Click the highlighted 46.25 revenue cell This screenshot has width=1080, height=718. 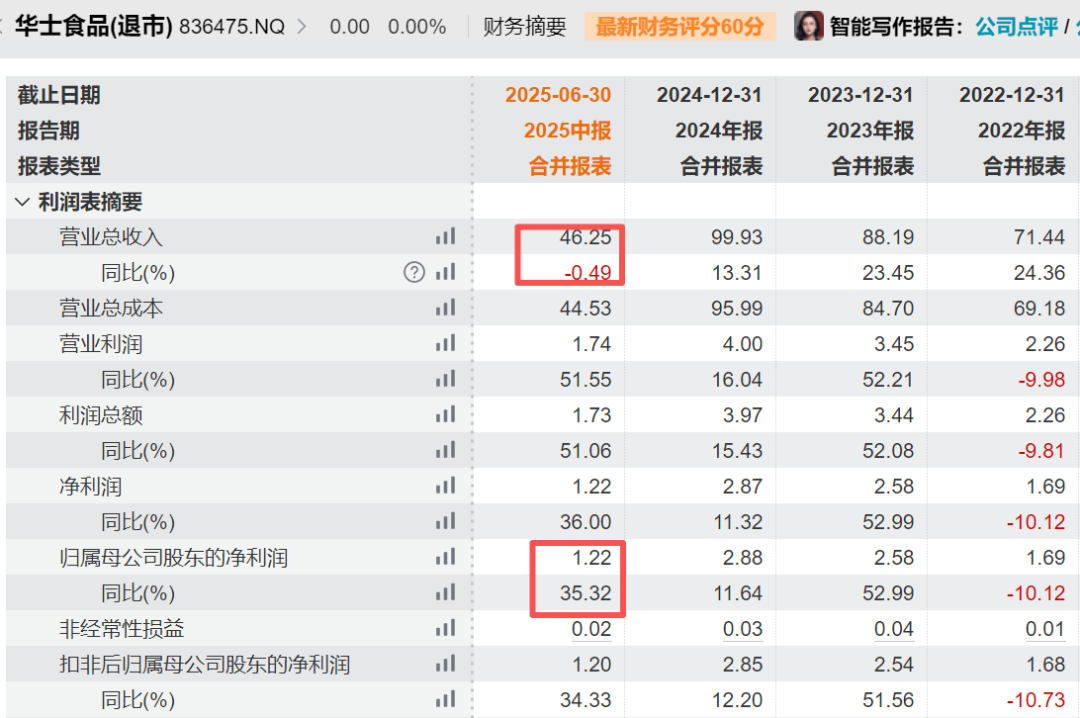click(x=586, y=236)
